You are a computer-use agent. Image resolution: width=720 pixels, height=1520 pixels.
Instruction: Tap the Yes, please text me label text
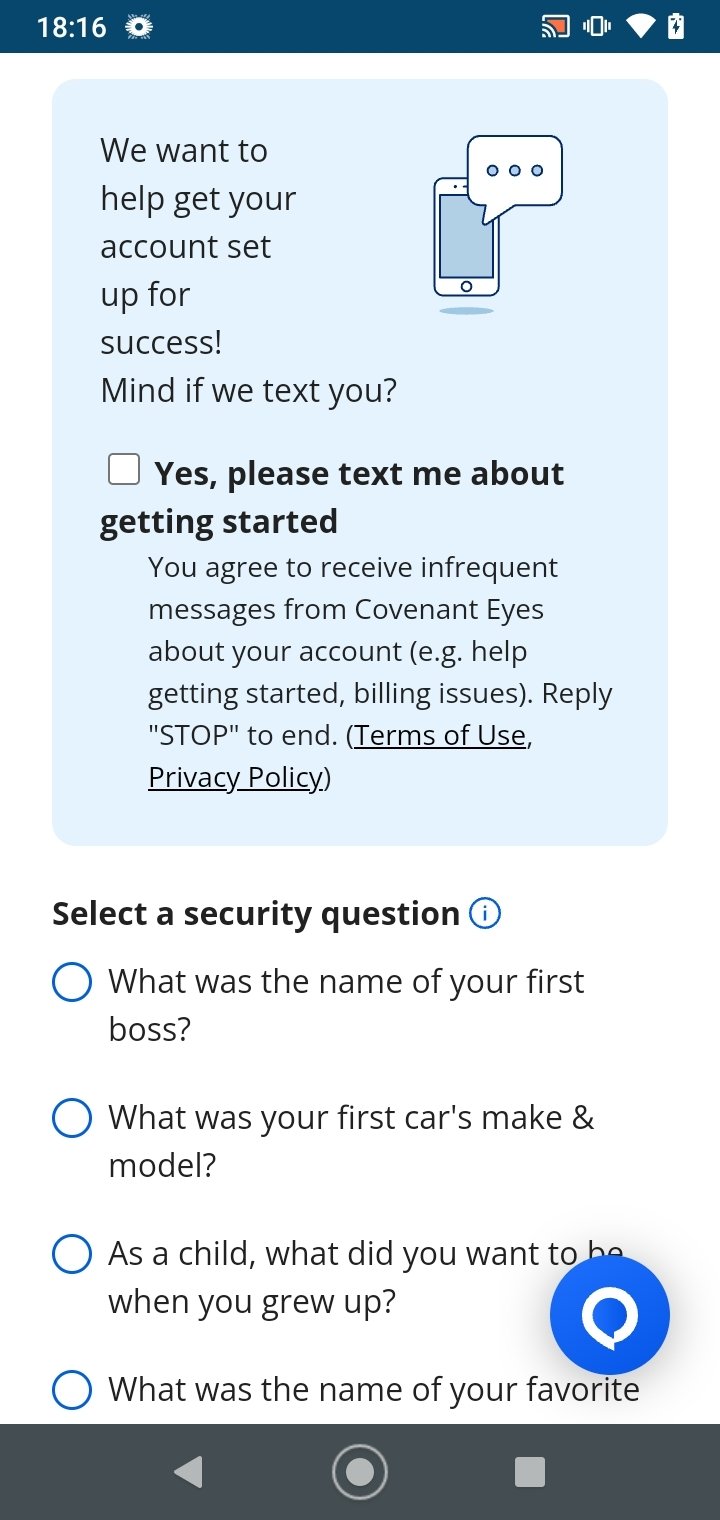(x=332, y=497)
